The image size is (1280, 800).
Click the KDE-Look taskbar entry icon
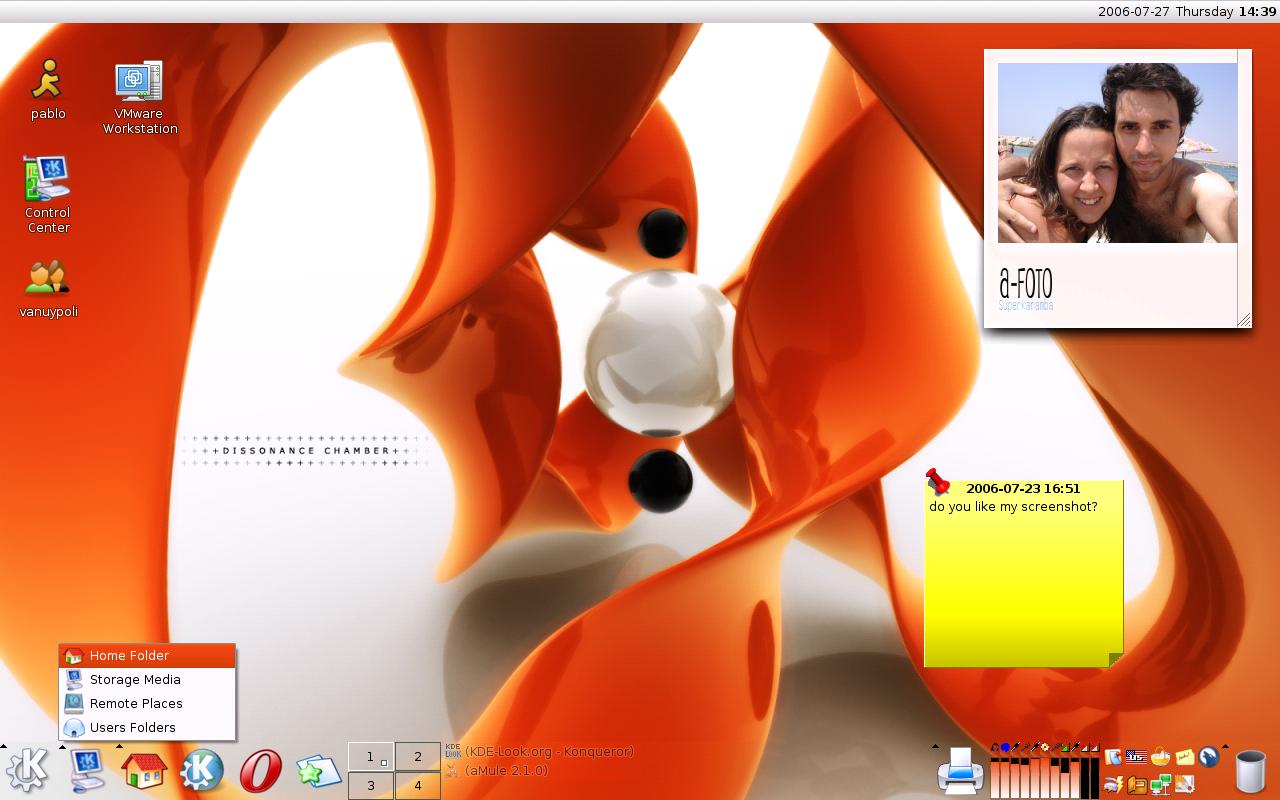coord(452,751)
